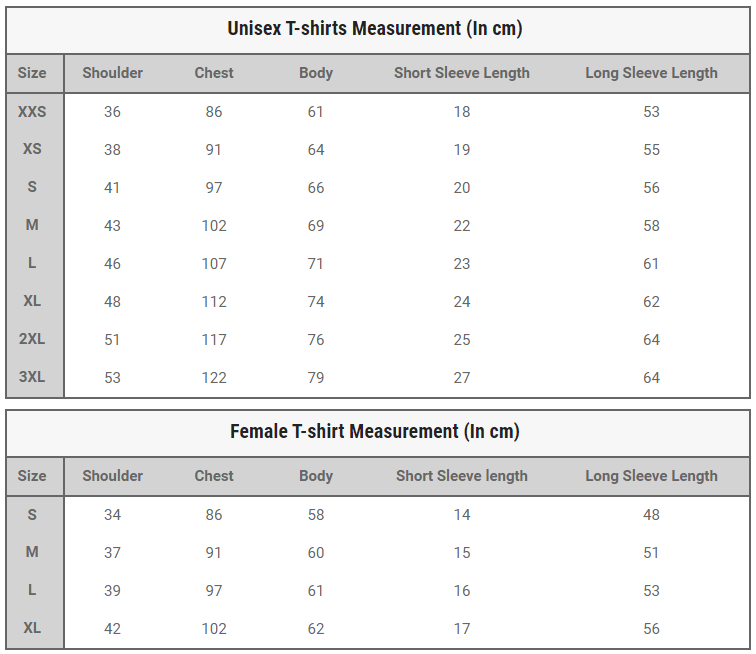Click Unisex M short sleeve value 22

point(462,226)
